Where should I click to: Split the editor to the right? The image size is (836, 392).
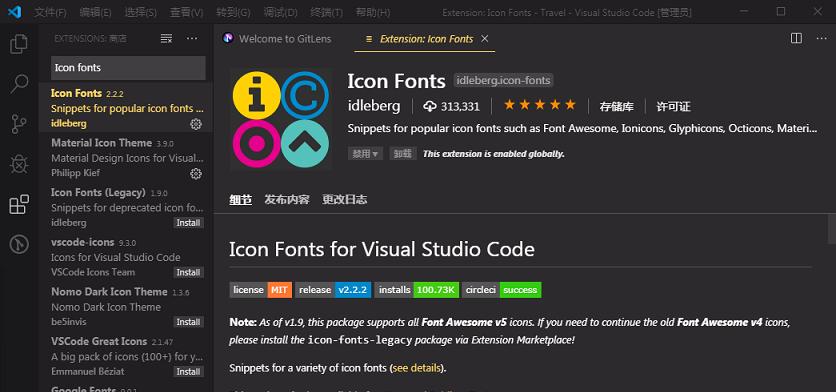click(796, 38)
